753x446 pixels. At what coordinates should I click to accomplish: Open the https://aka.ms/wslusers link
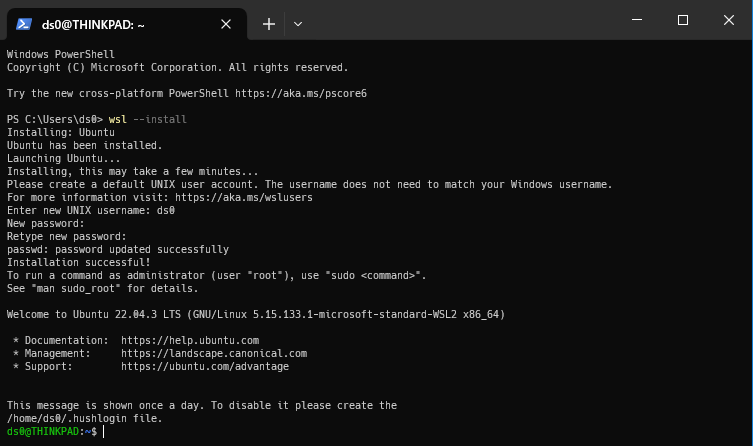coord(243,197)
